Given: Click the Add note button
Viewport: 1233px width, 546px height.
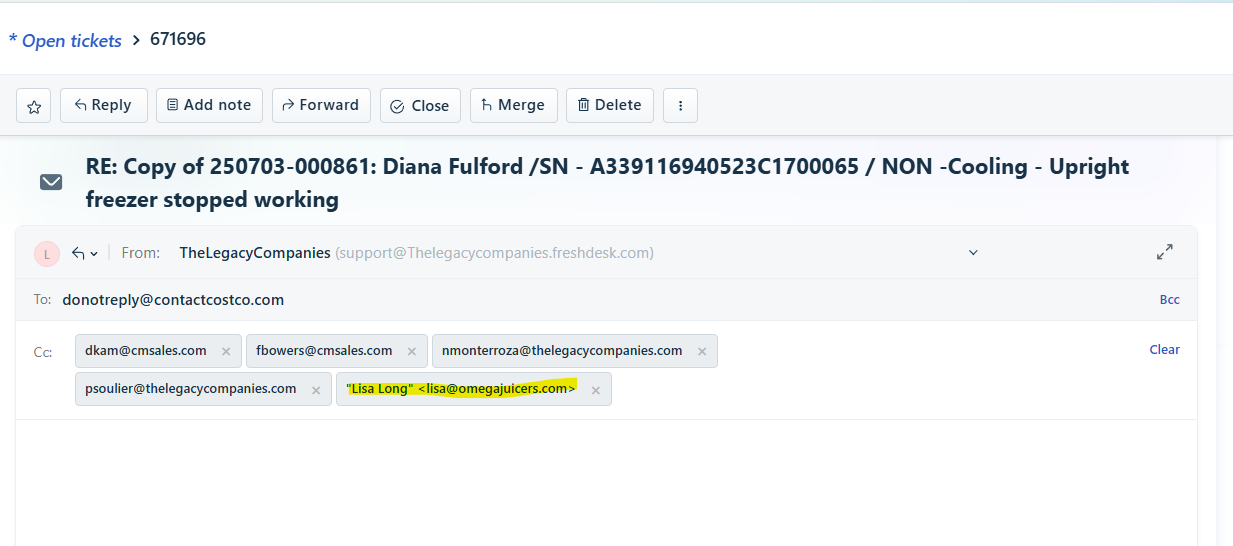Looking at the screenshot, I should [x=209, y=105].
